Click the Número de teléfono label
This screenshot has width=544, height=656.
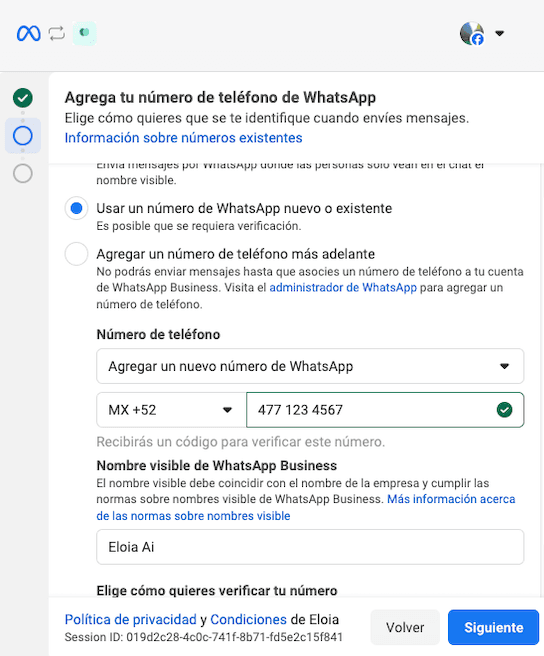click(x=158, y=334)
